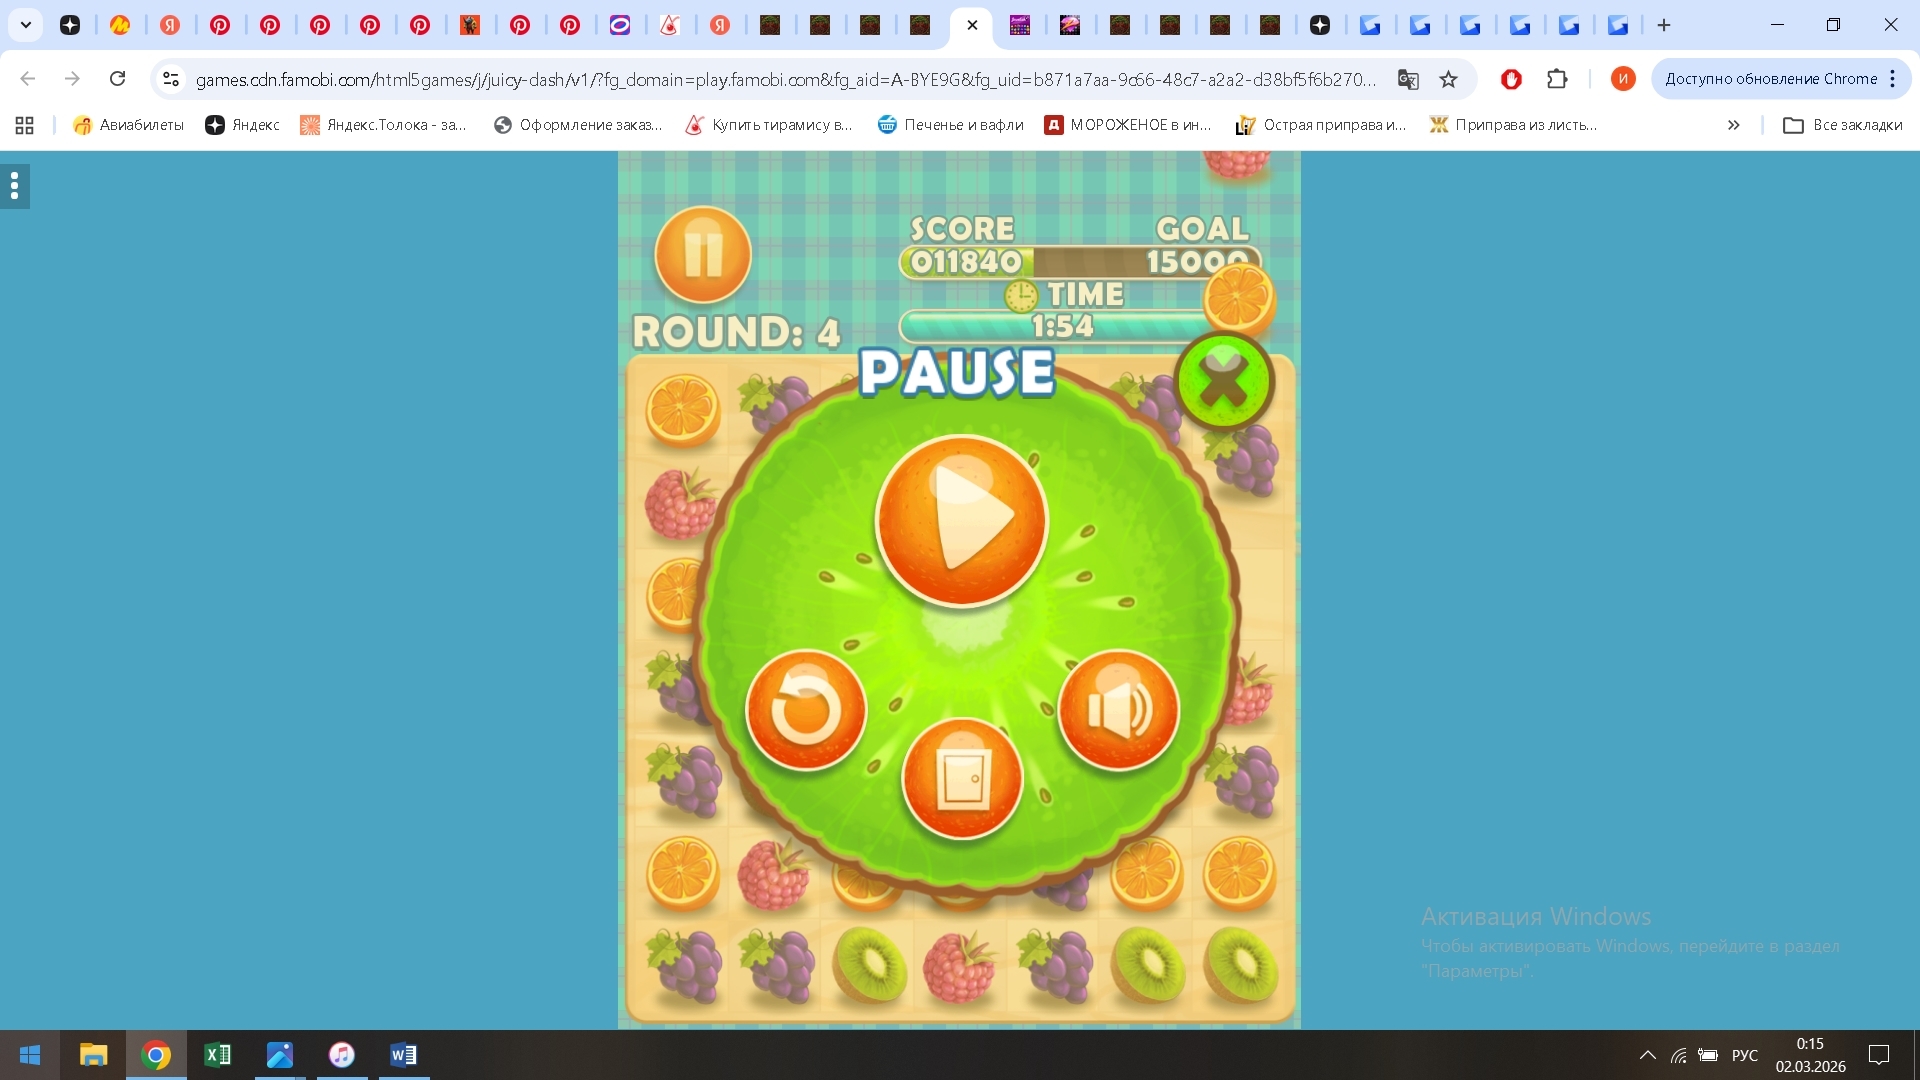Open a new browser tab
The width and height of the screenshot is (1920, 1080).
point(1664,25)
